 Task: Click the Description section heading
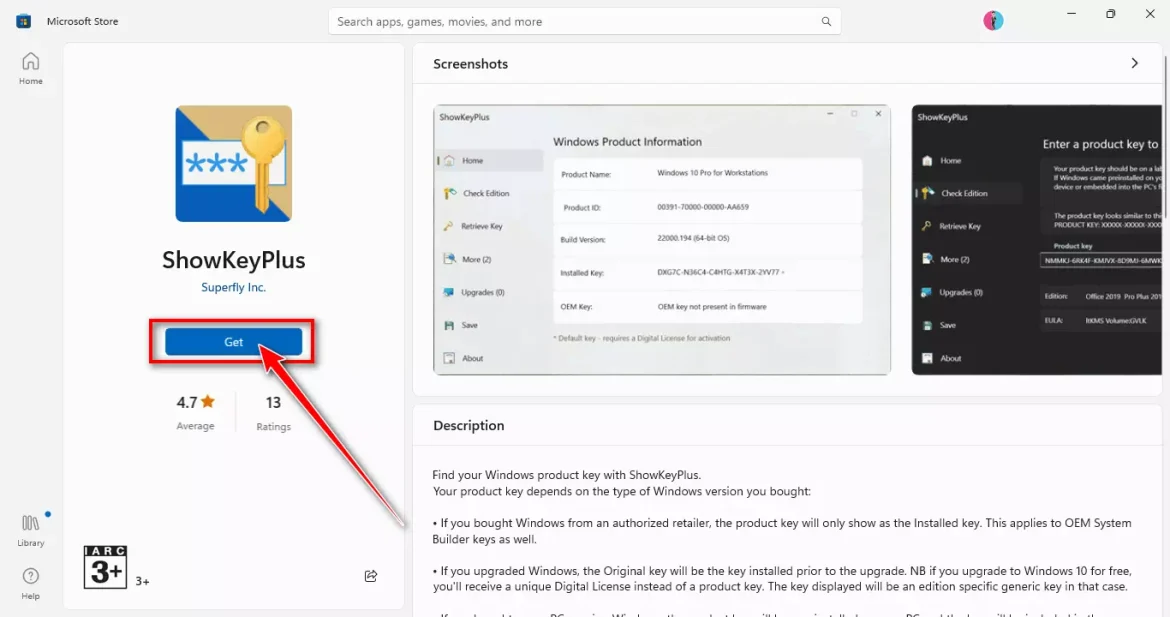pyautogui.click(x=469, y=425)
